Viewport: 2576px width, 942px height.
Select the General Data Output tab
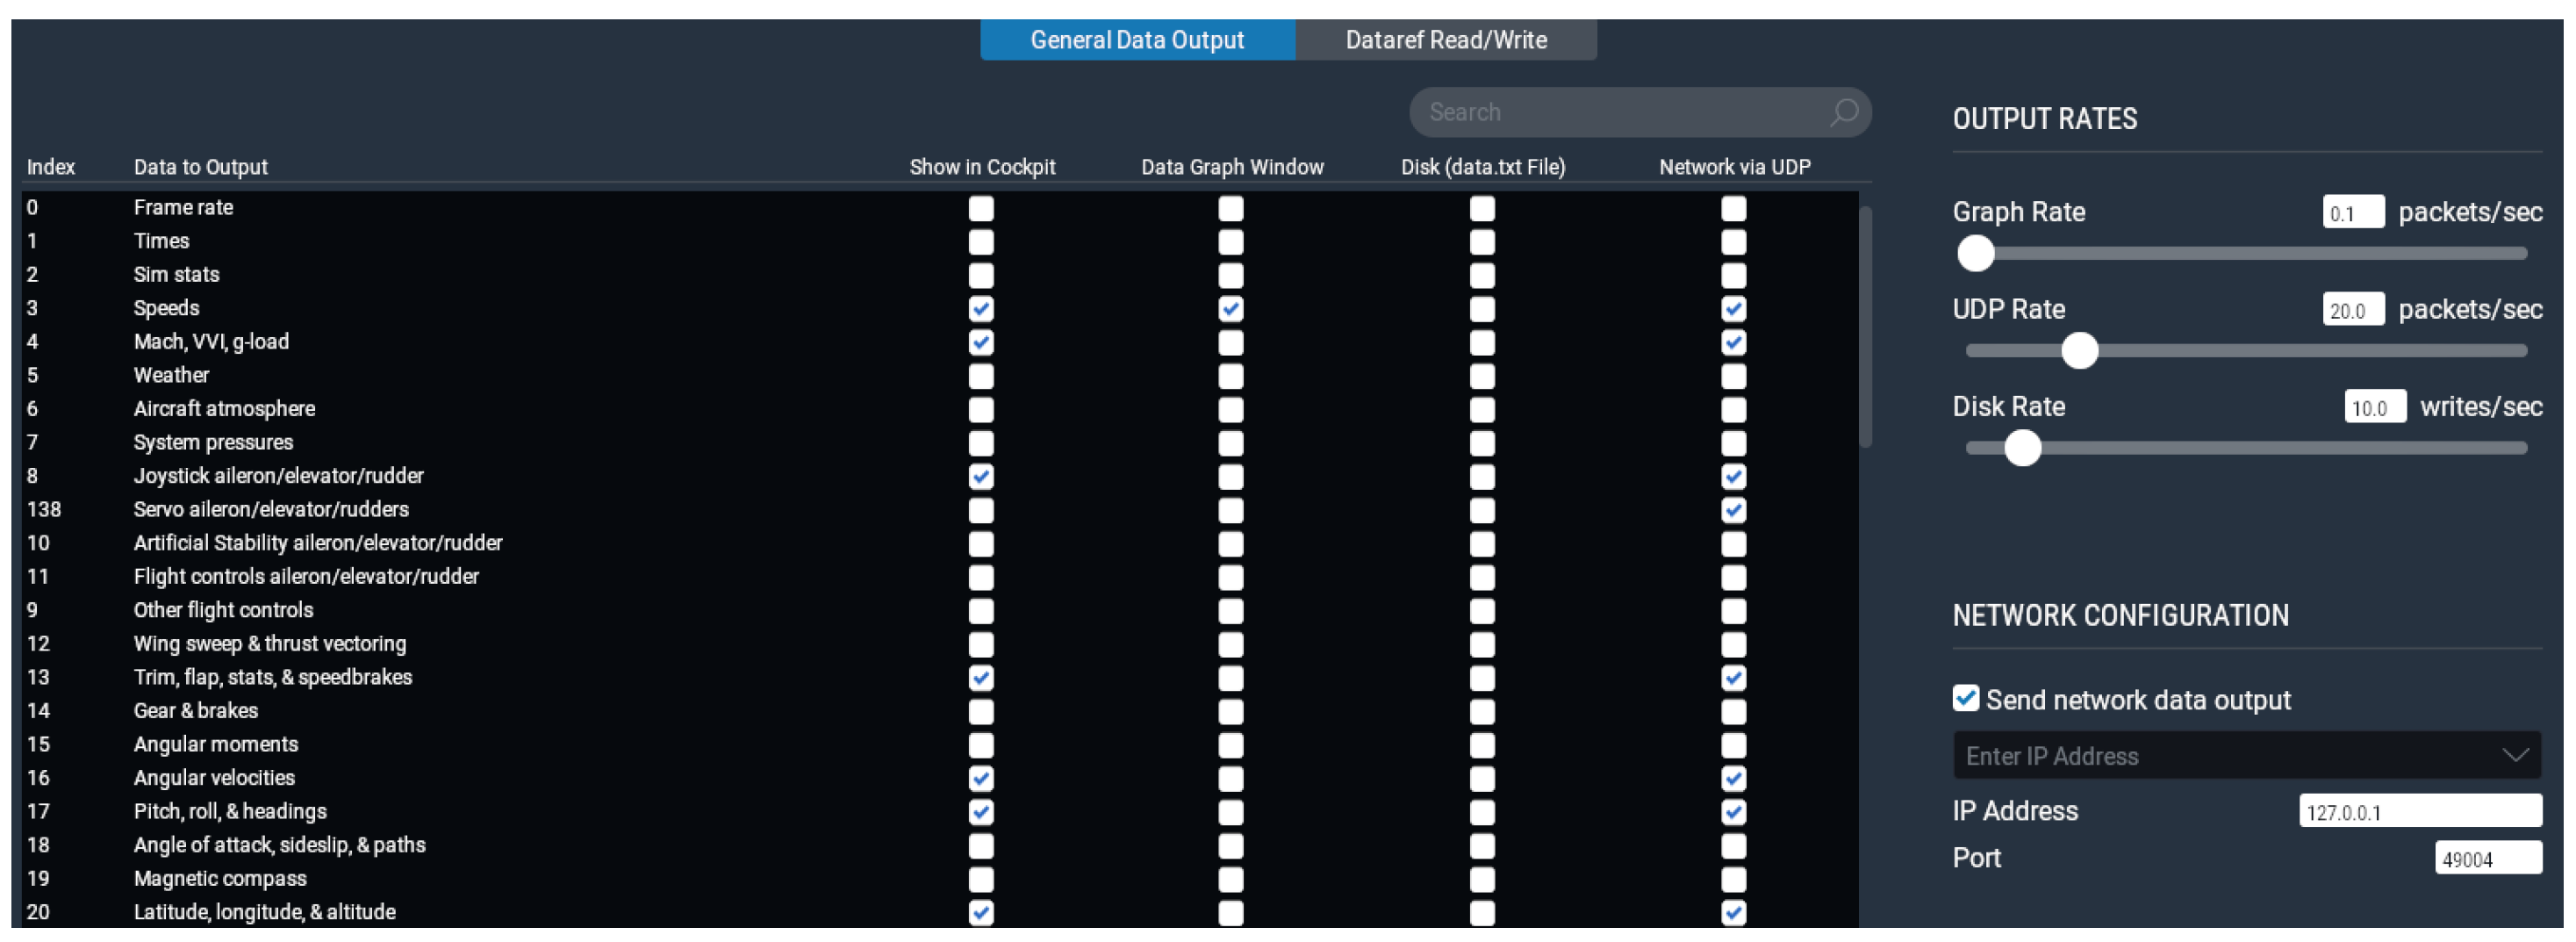pyautogui.click(x=1136, y=40)
